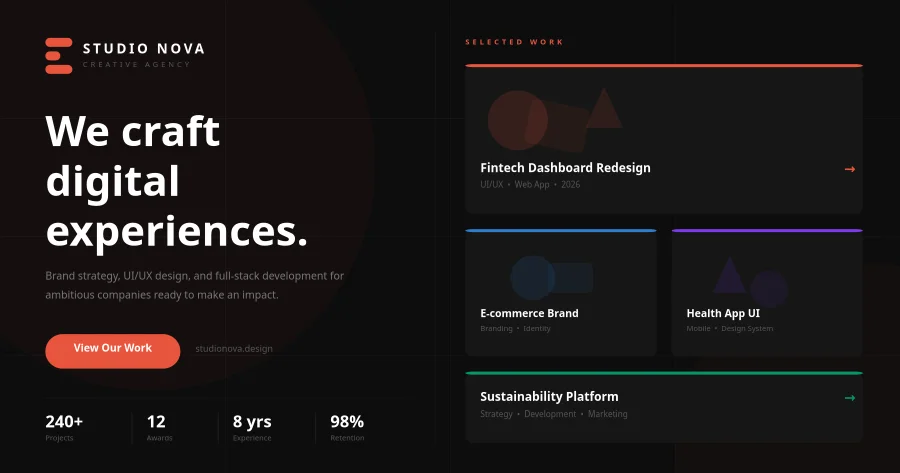Screen dimensions: 900x473
Task: Click the green arrow on Sustainability Platform card
Action: tap(850, 398)
